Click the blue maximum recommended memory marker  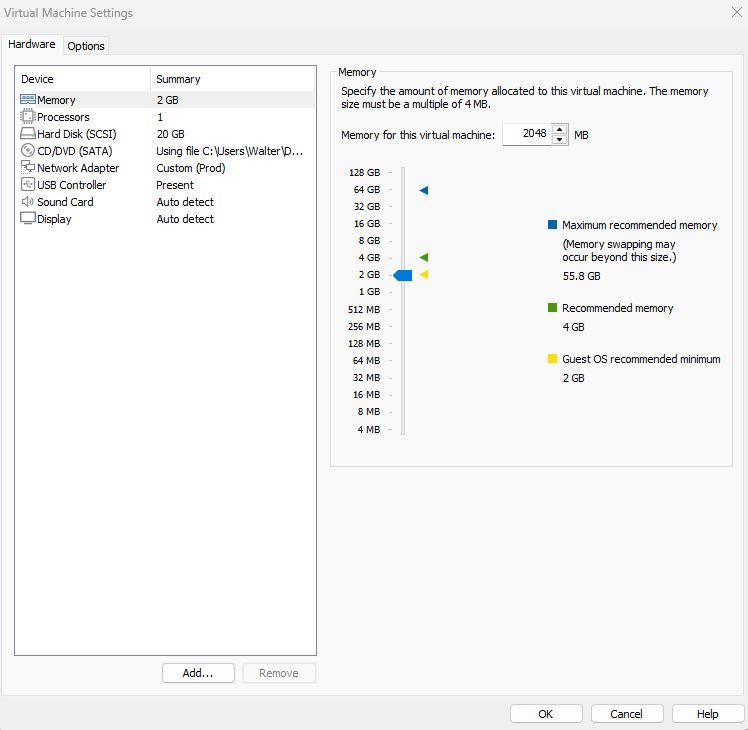pos(424,190)
